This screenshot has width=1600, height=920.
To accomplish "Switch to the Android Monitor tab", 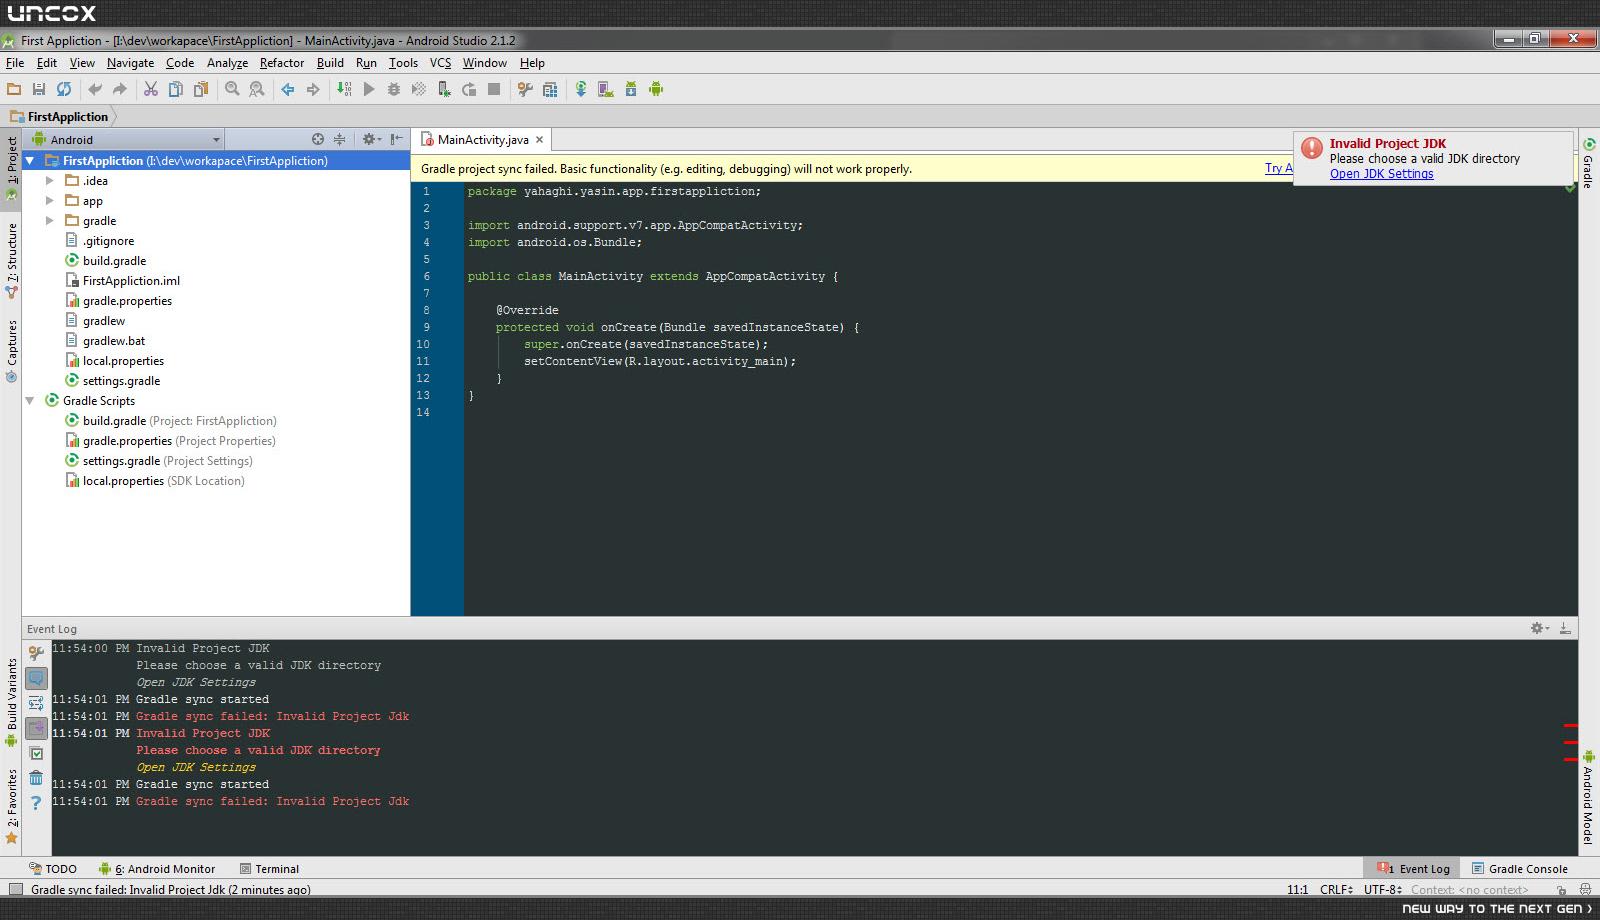I will [x=156, y=869].
